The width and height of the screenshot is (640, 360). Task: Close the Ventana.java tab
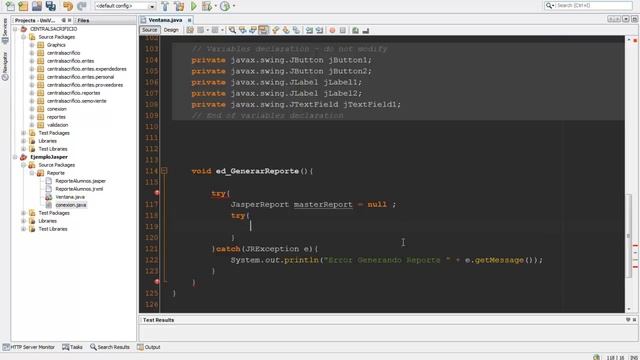pyautogui.click(x=189, y=20)
